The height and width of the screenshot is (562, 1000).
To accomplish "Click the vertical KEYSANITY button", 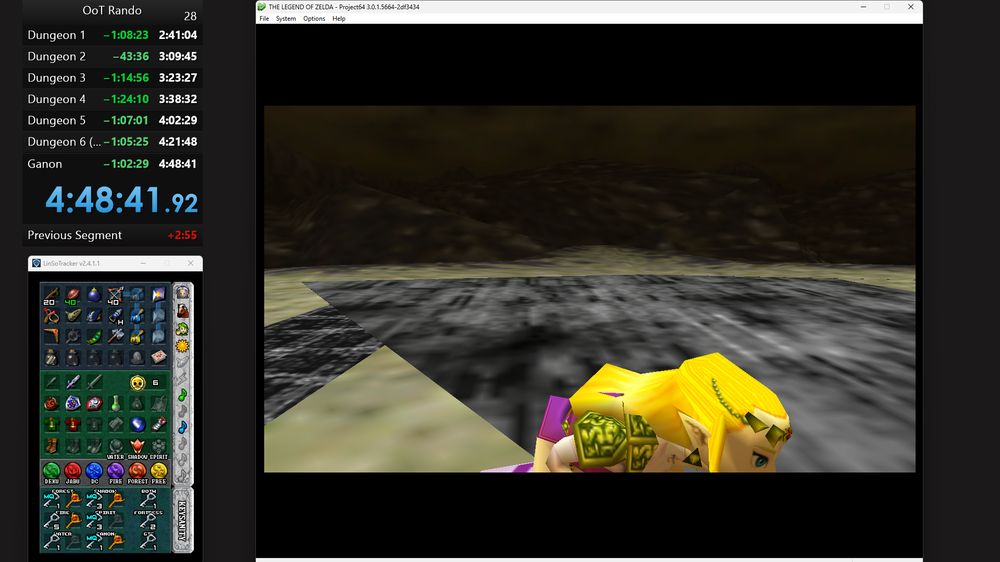I will pyautogui.click(x=182, y=521).
